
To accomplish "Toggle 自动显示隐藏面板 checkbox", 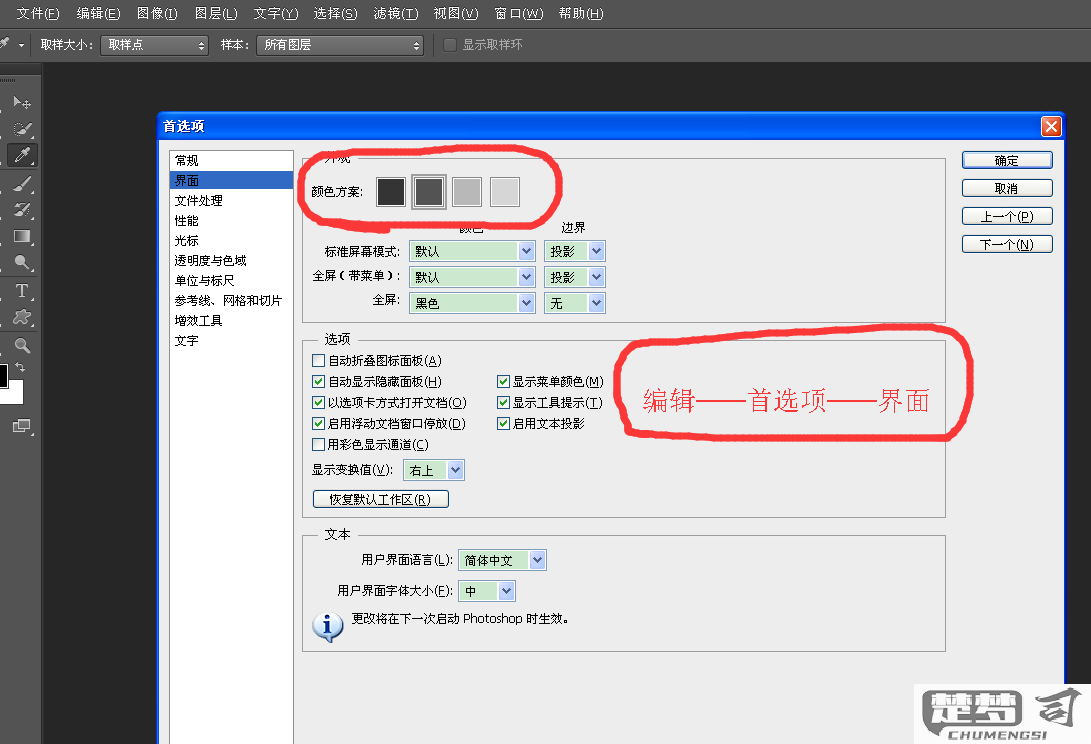I will [319, 381].
